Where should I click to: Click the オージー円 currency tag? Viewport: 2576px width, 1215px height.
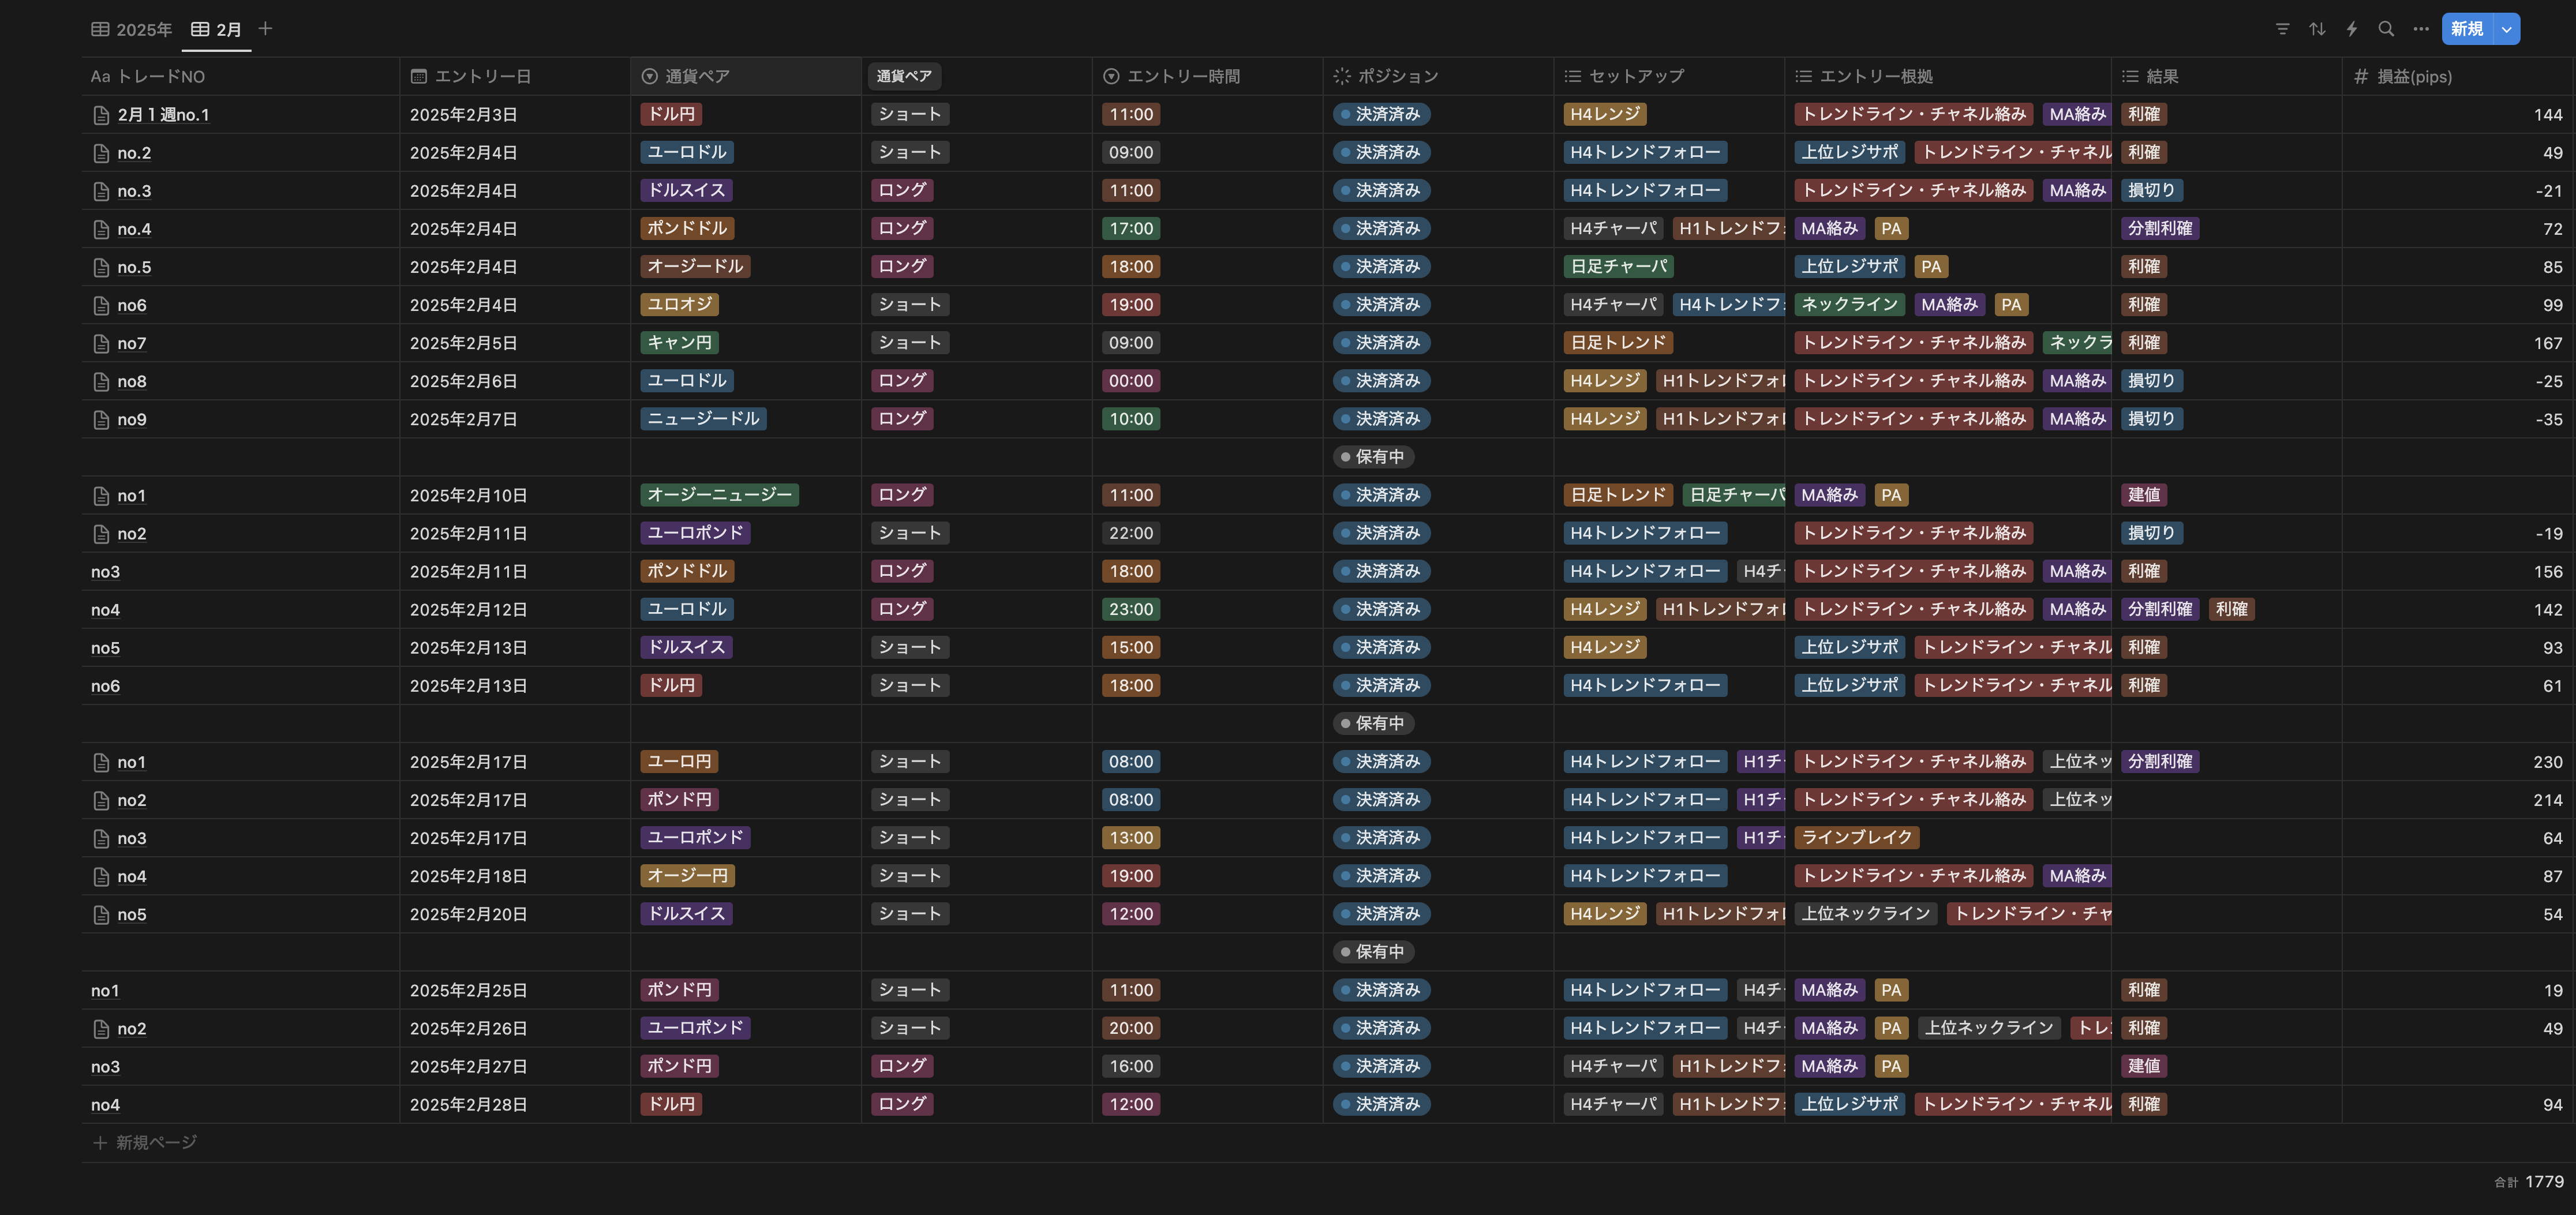688,875
